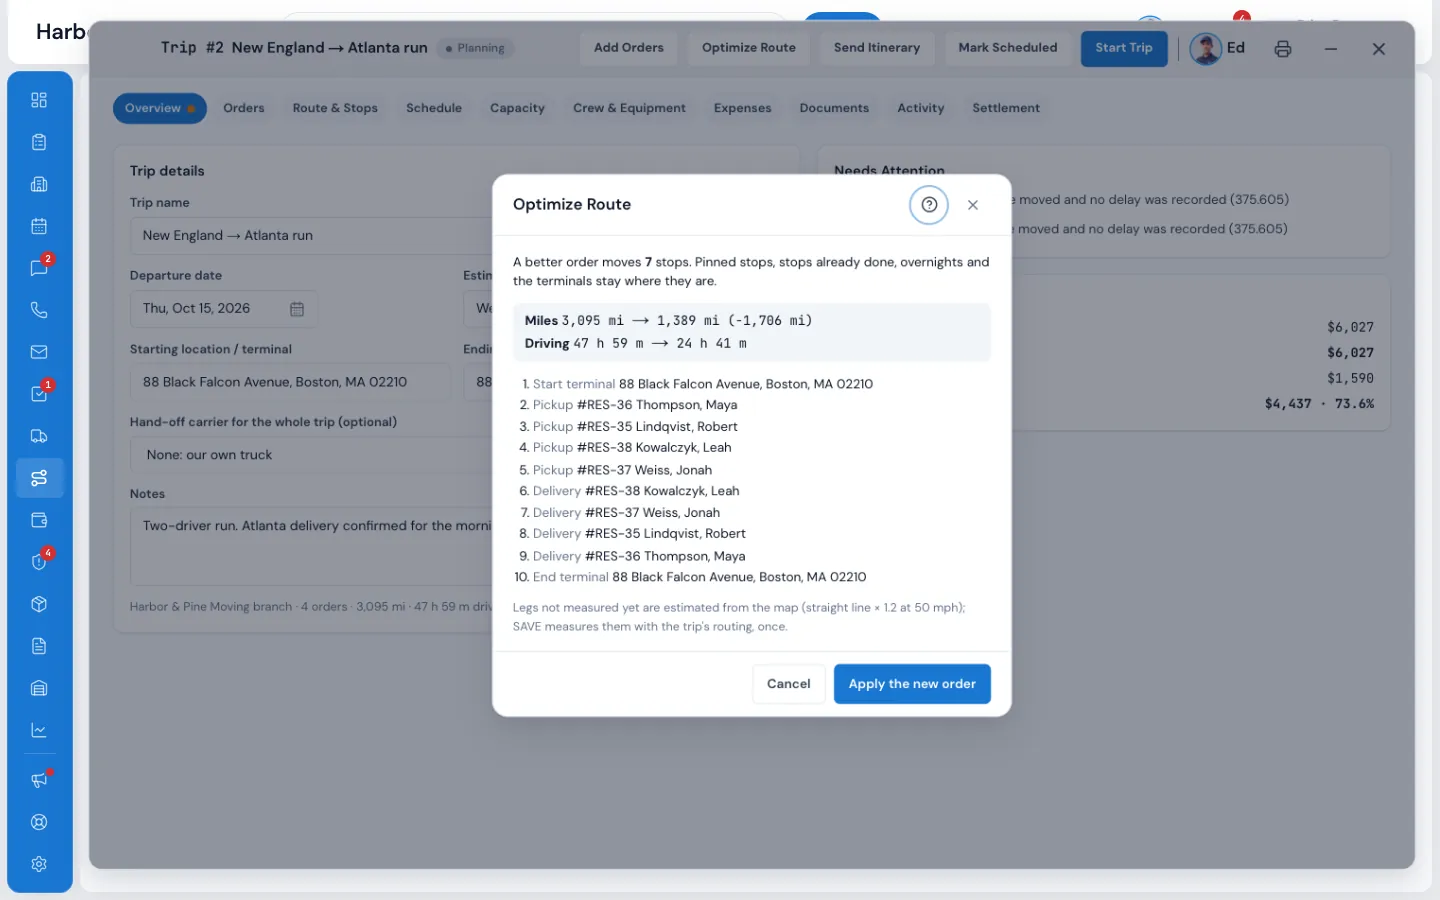Click the Start Trip button
The image size is (1440, 900).
coord(1124,48)
